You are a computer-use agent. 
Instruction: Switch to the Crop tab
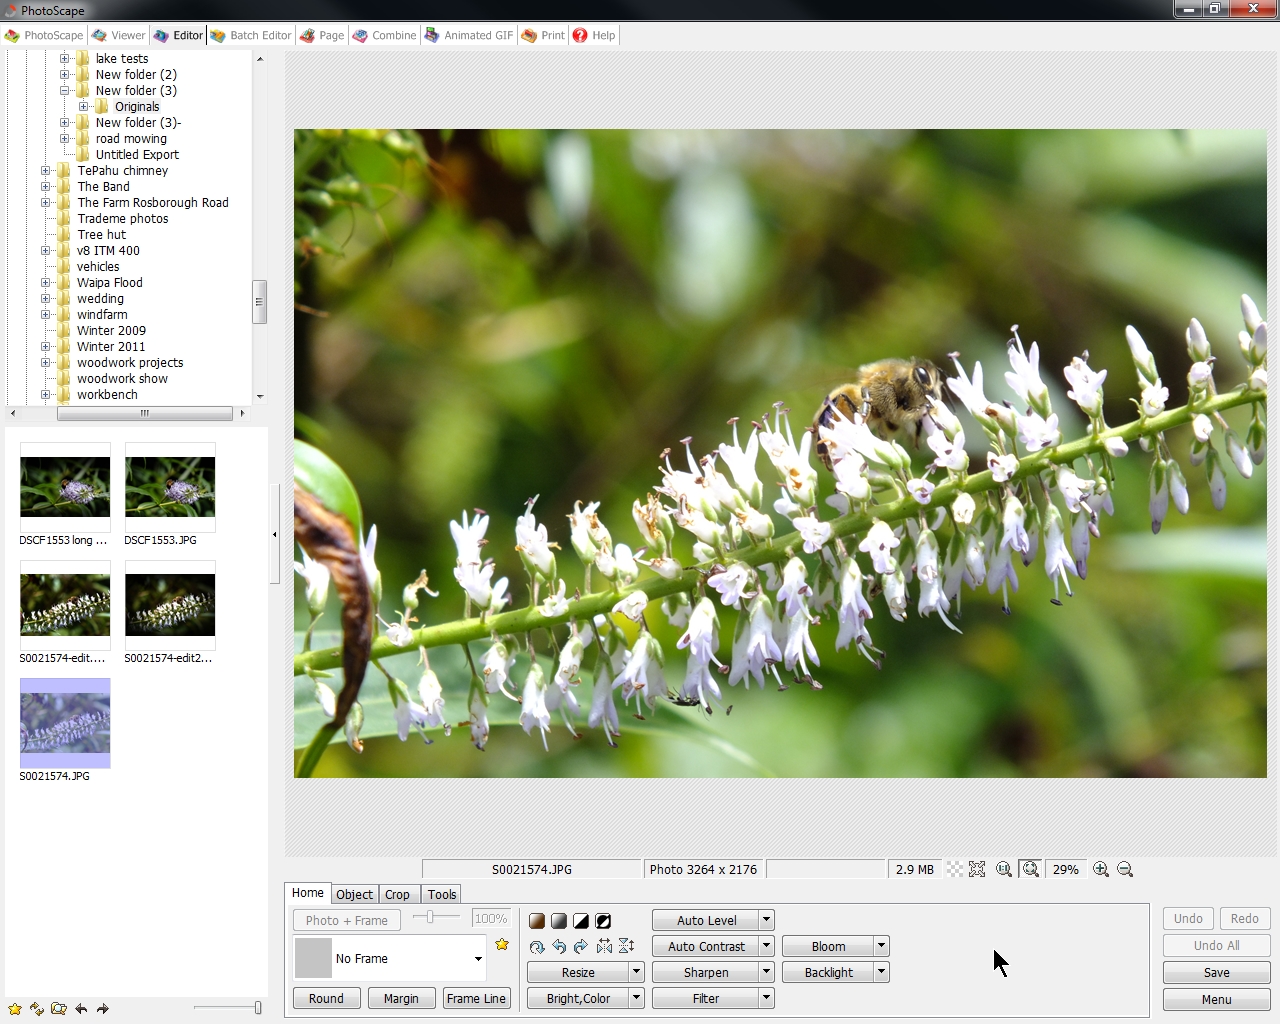coord(398,893)
